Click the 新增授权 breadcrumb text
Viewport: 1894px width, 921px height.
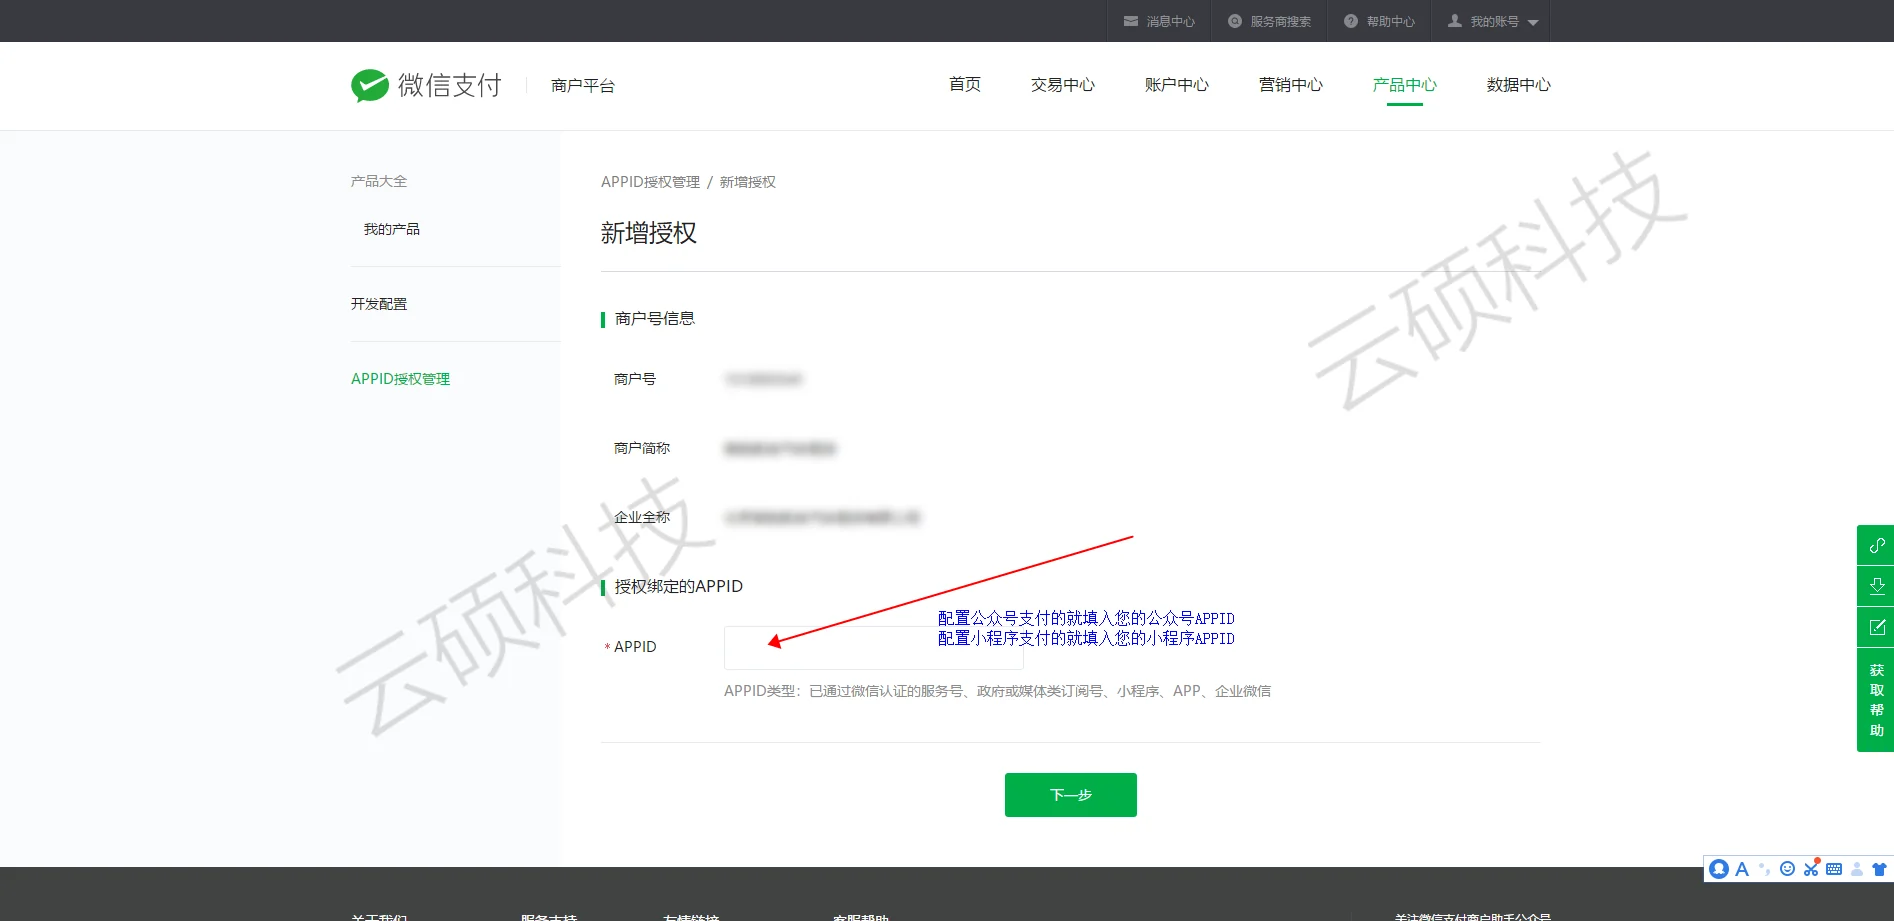[x=748, y=182]
